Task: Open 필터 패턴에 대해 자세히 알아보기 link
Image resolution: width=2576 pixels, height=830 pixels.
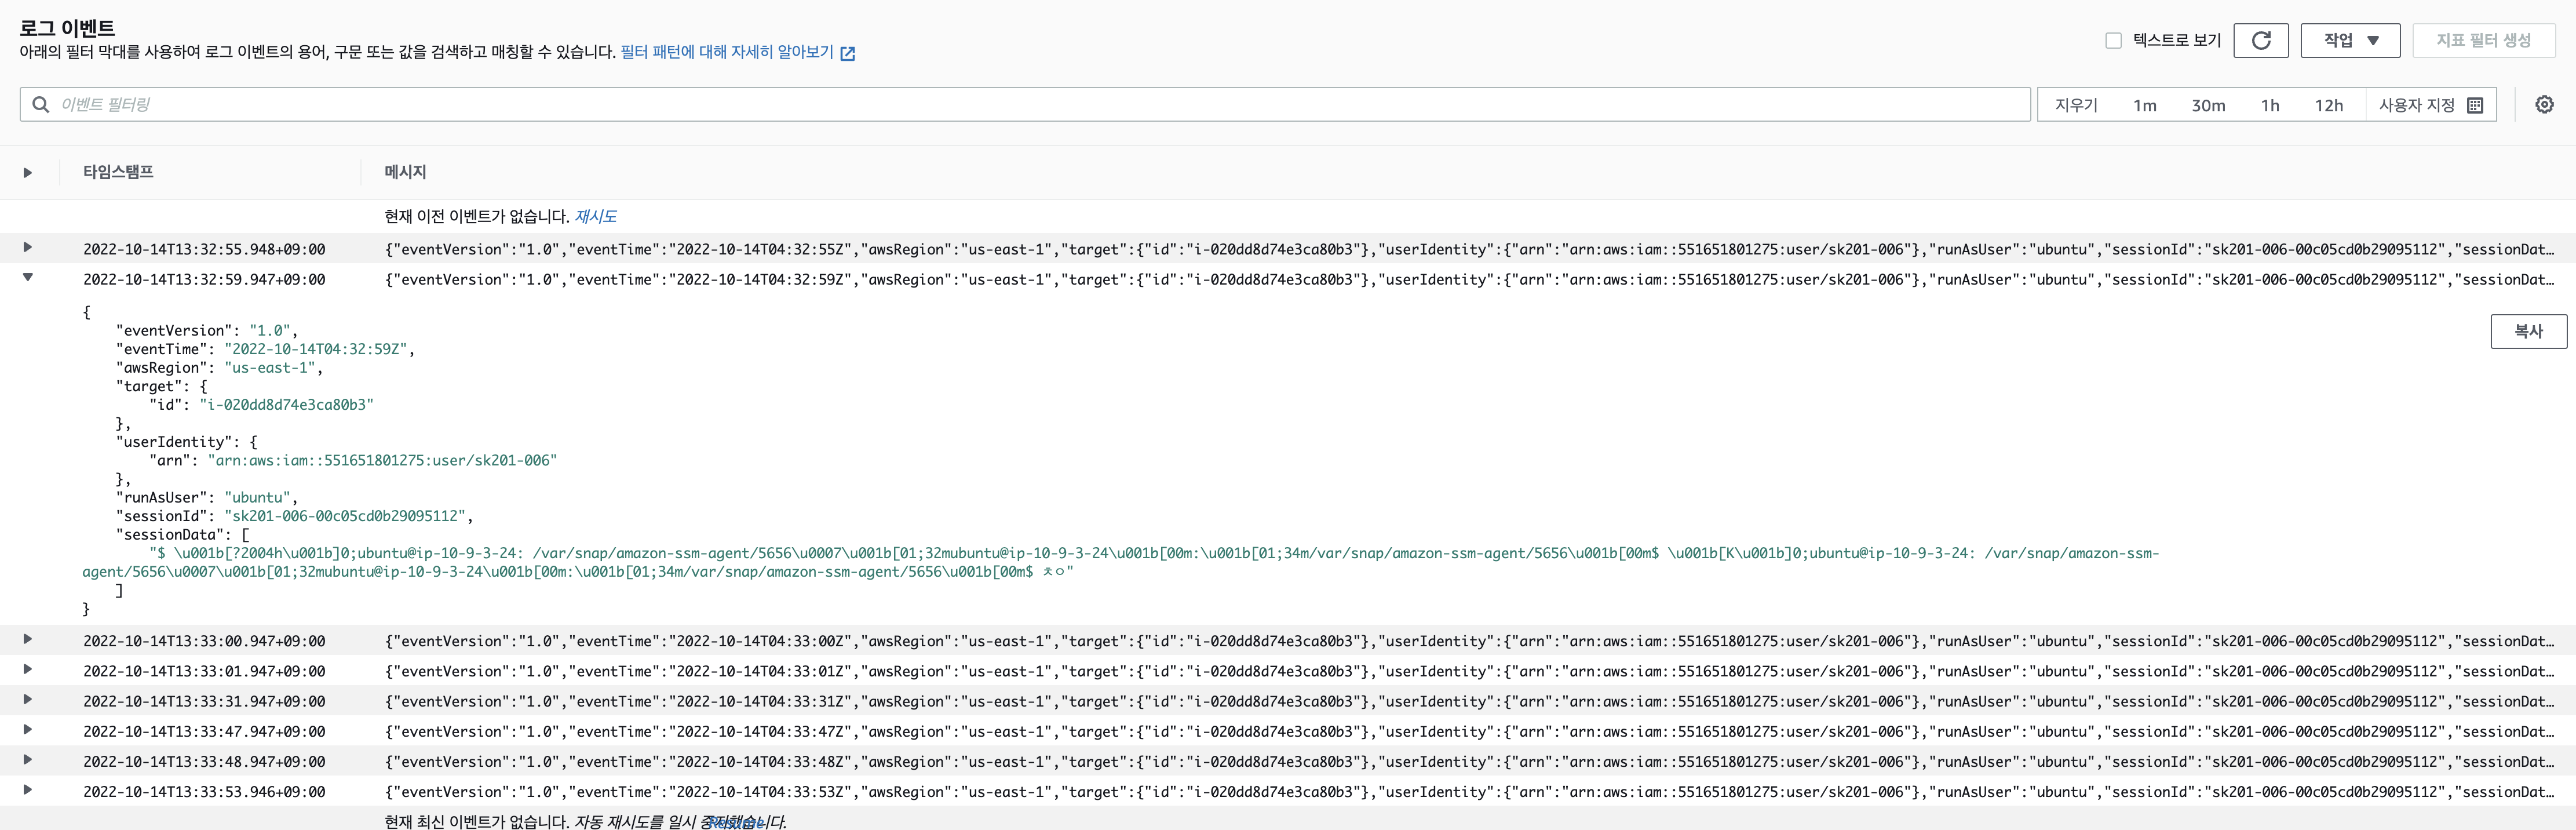Action: (x=726, y=52)
